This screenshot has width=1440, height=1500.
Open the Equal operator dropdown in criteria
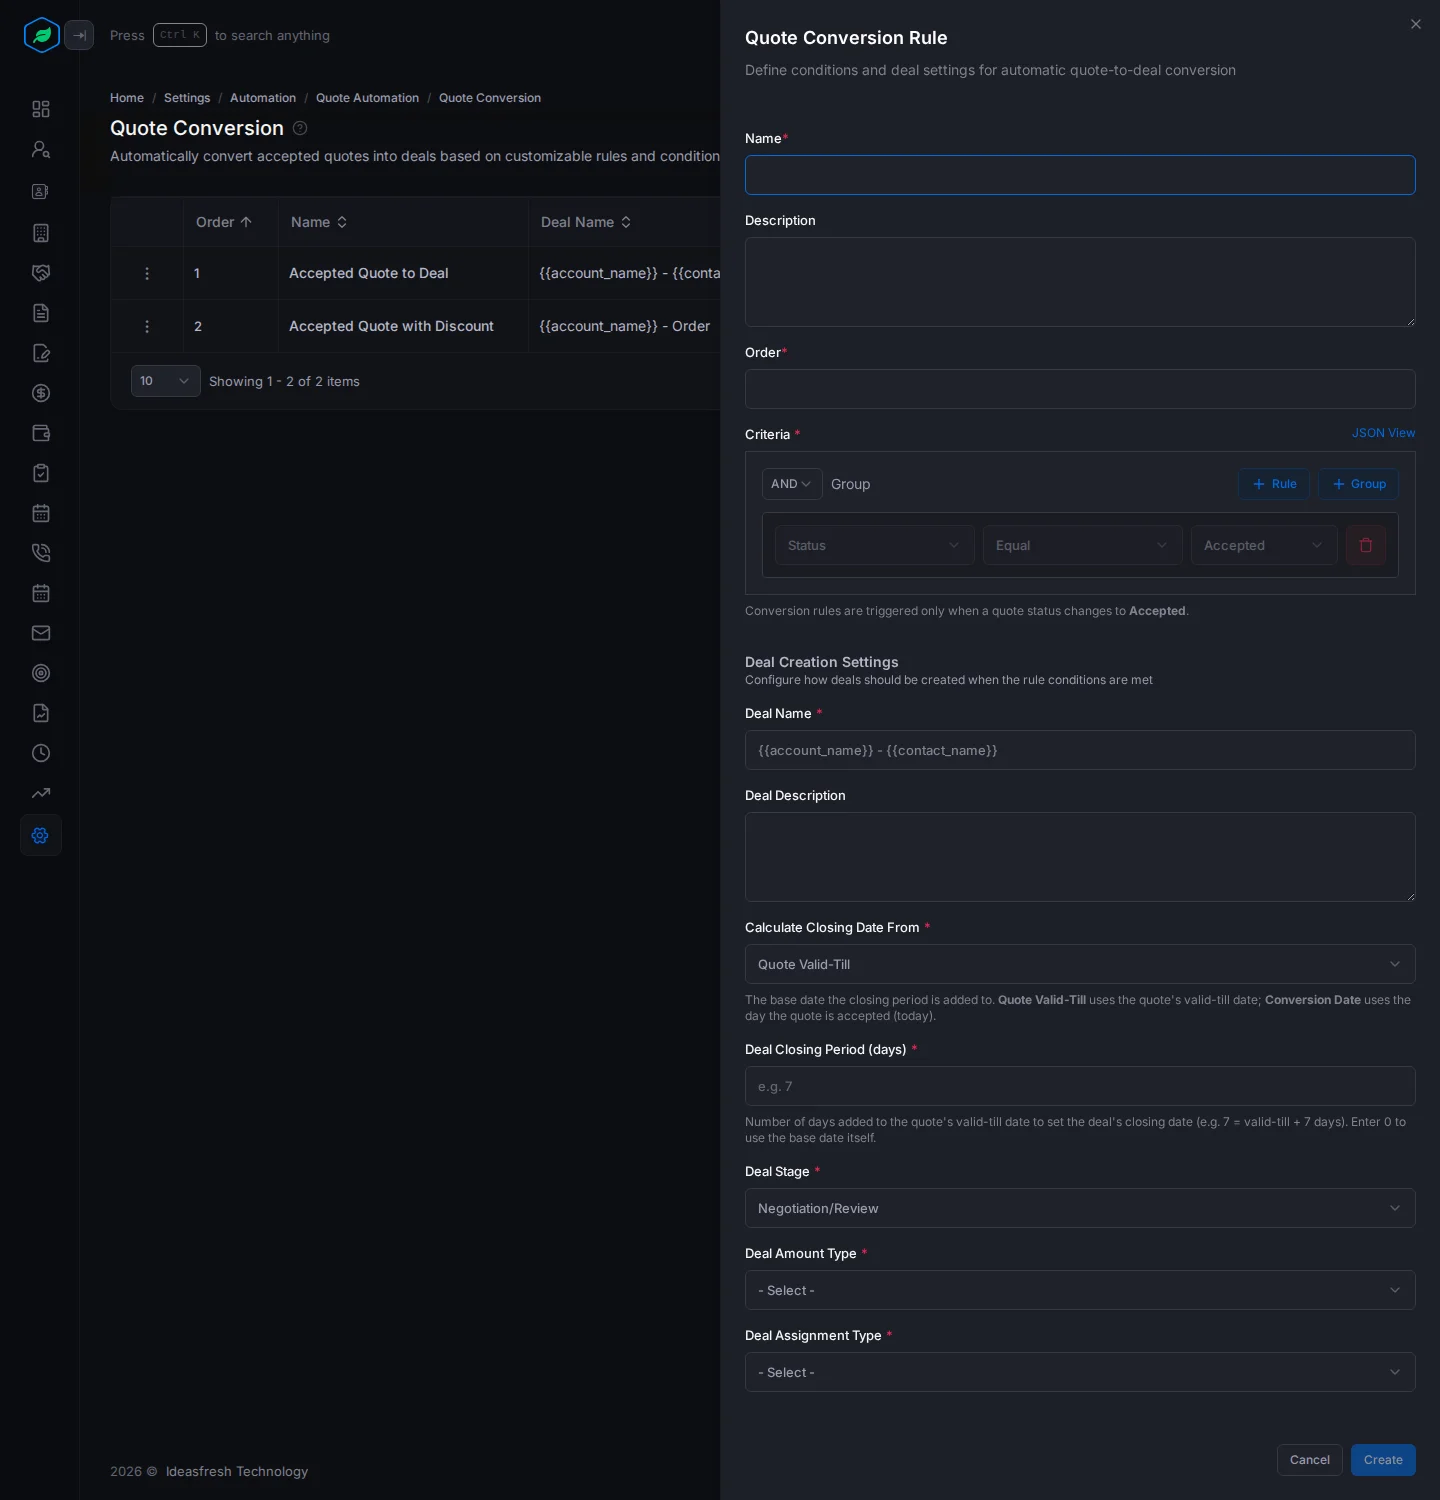pos(1083,545)
